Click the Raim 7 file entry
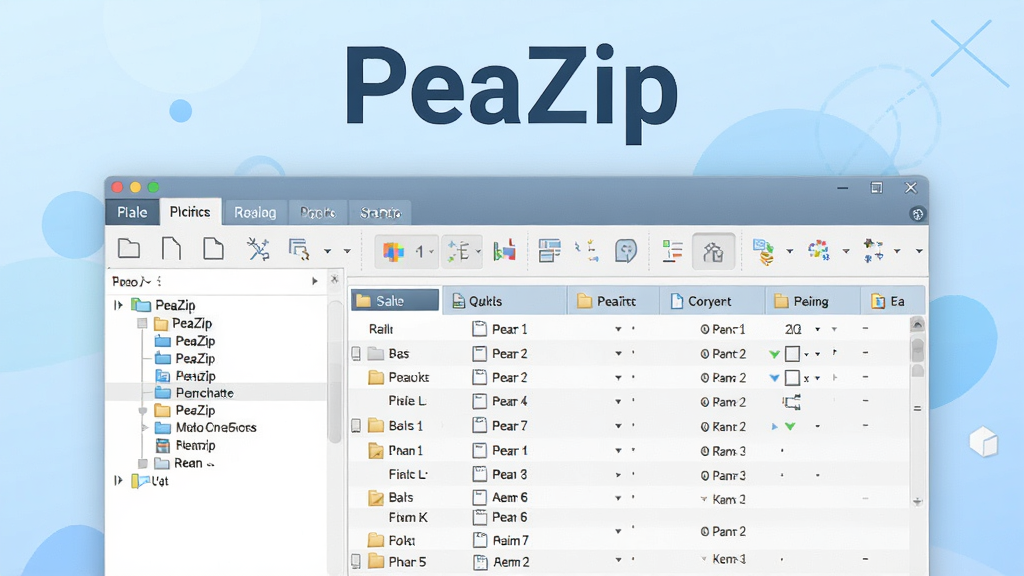This screenshot has width=1024, height=576. (511, 541)
